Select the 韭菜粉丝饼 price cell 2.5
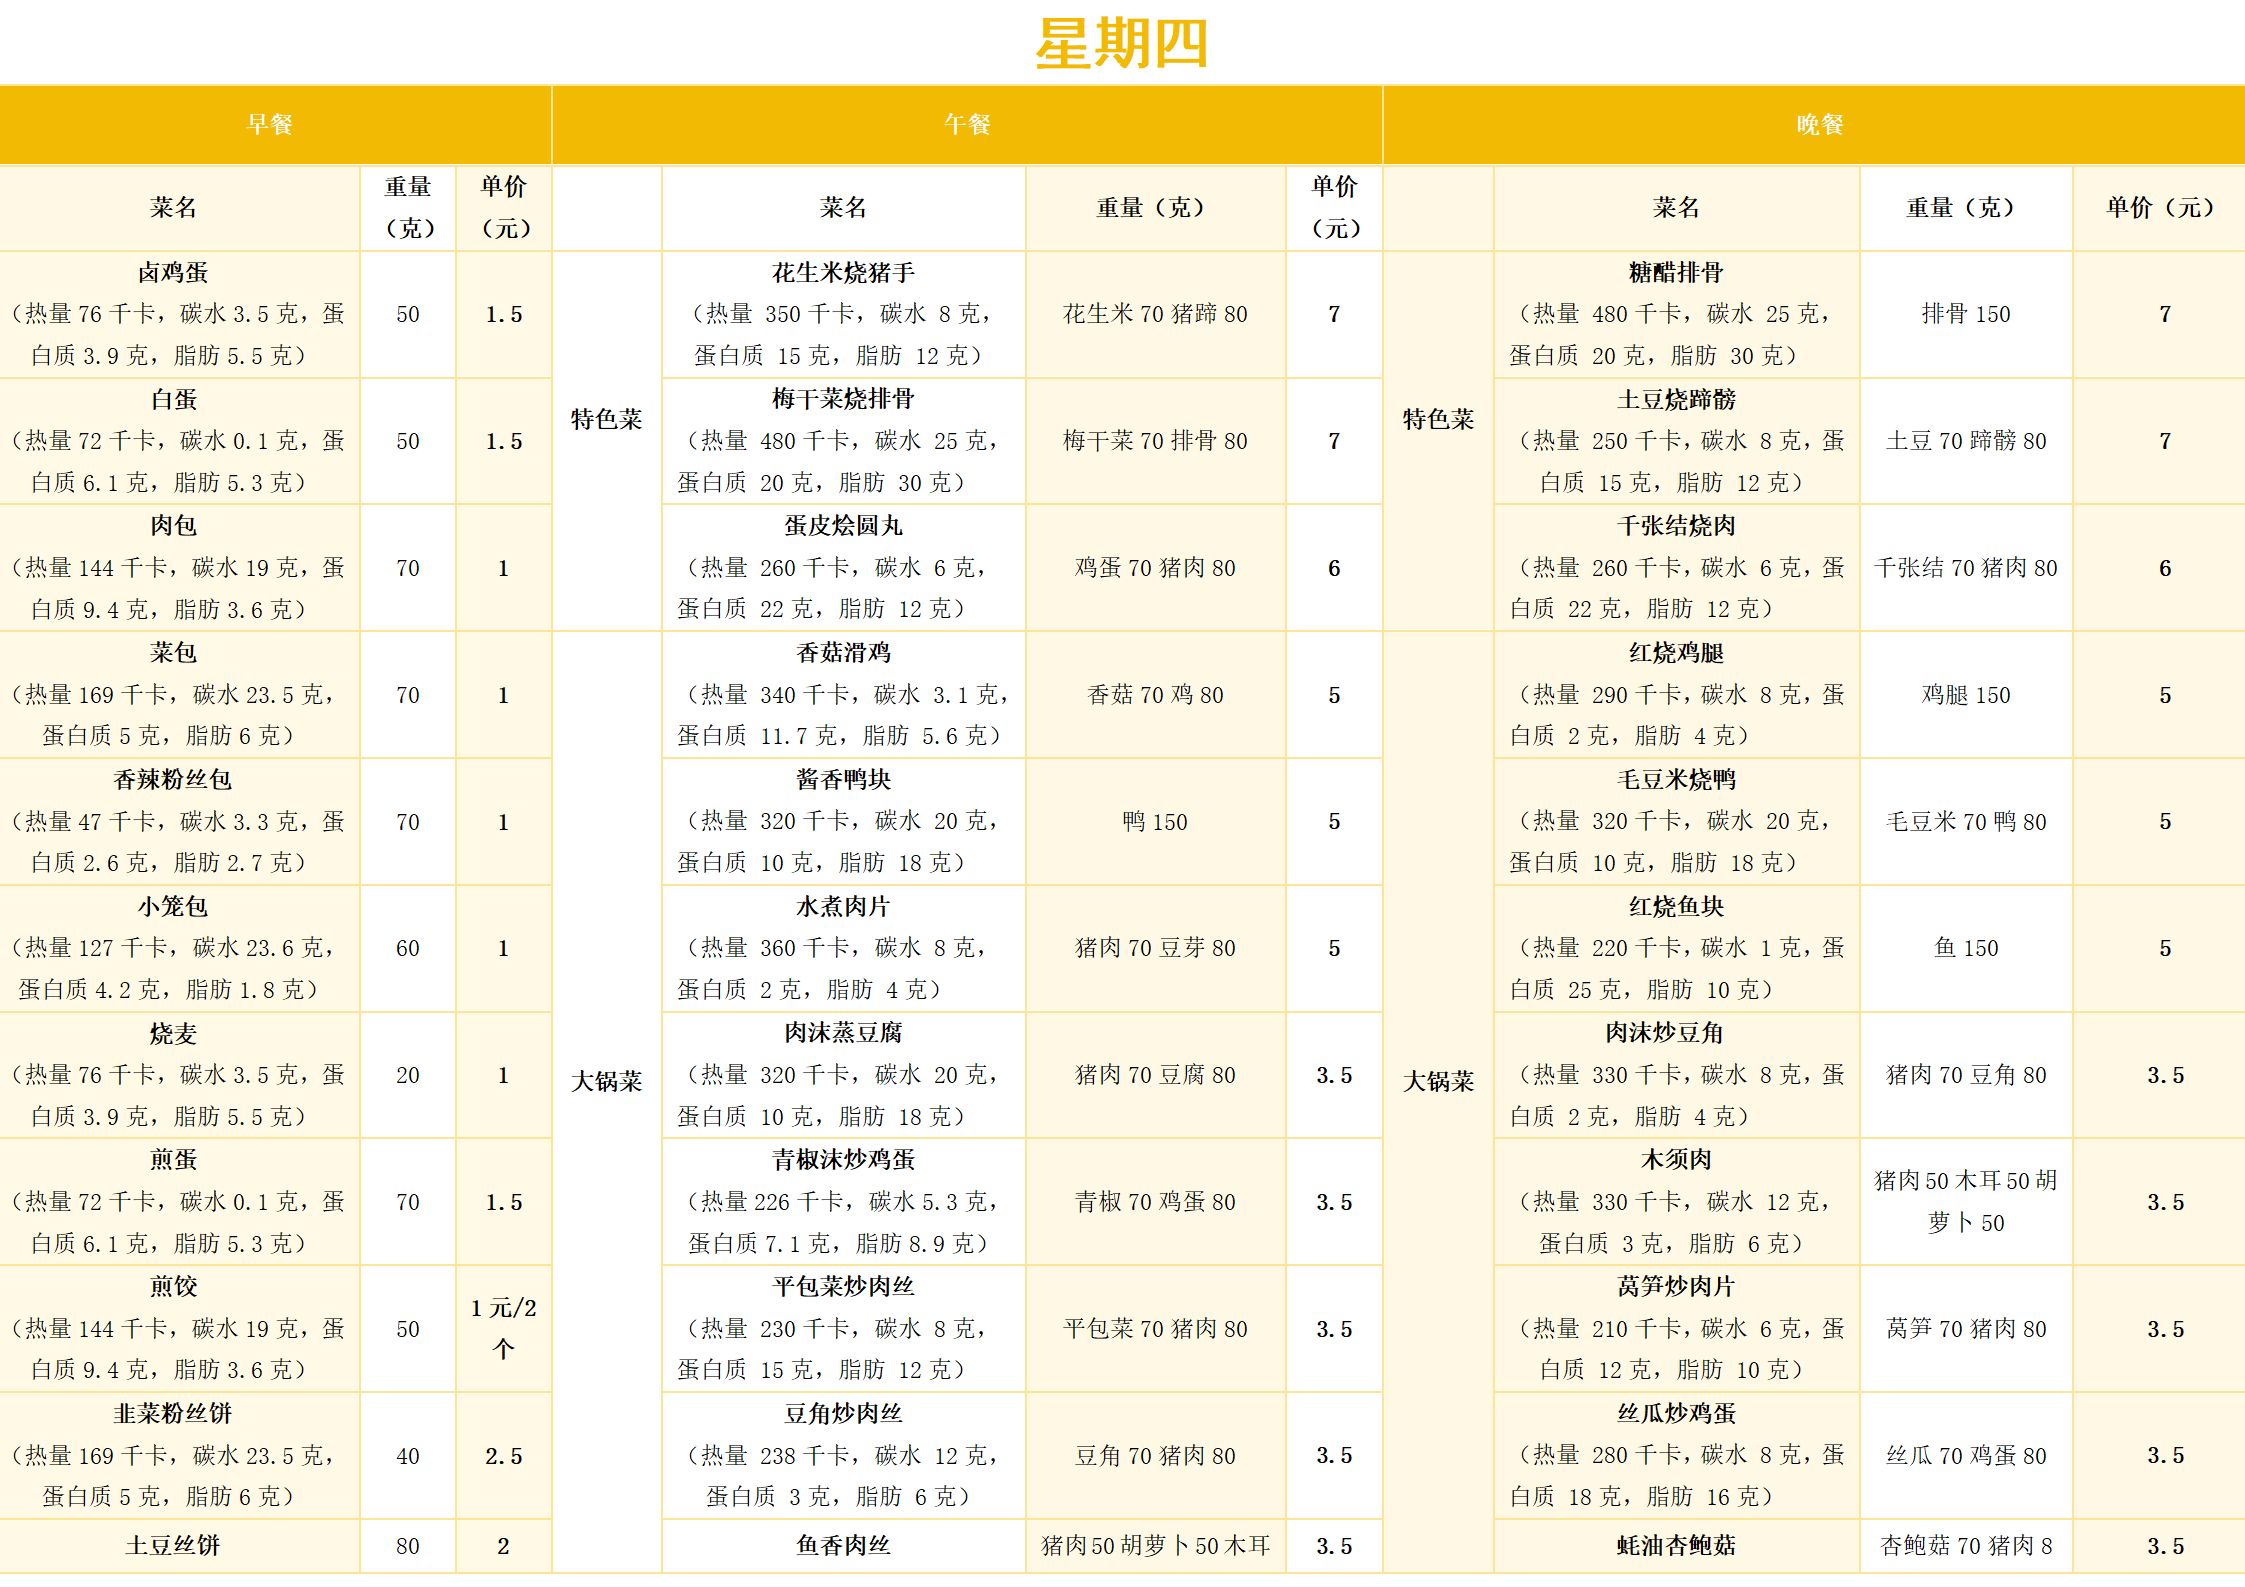The width and height of the screenshot is (2245, 1587). pyautogui.click(x=503, y=1455)
